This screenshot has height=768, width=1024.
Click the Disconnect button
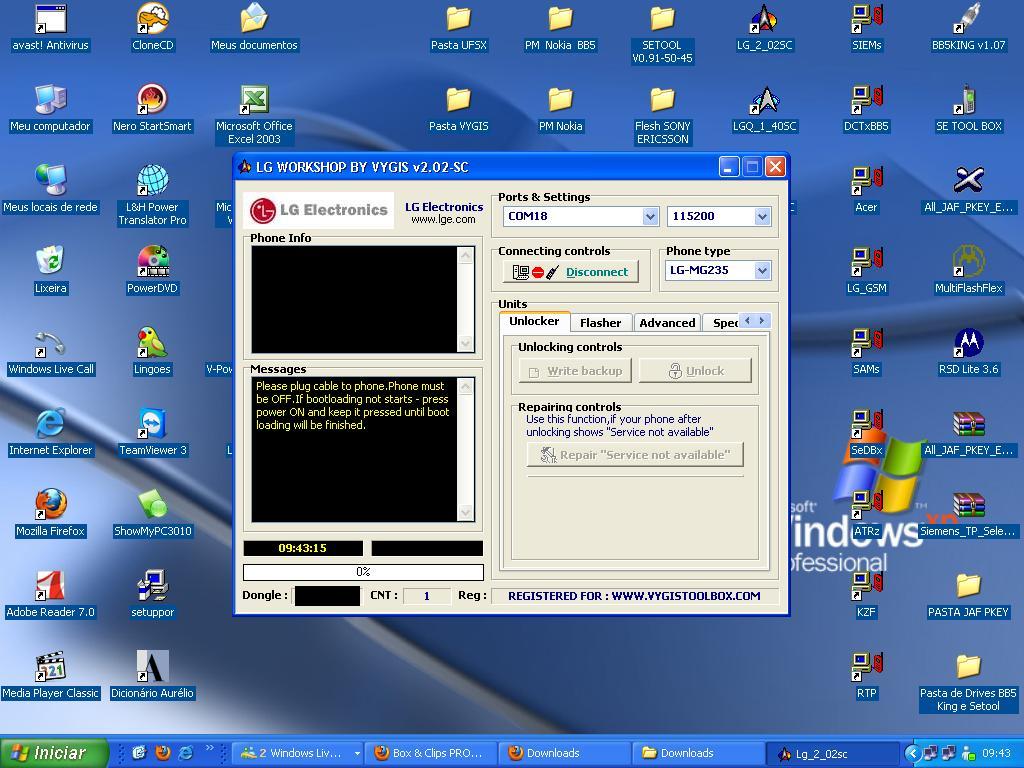point(571,272)
